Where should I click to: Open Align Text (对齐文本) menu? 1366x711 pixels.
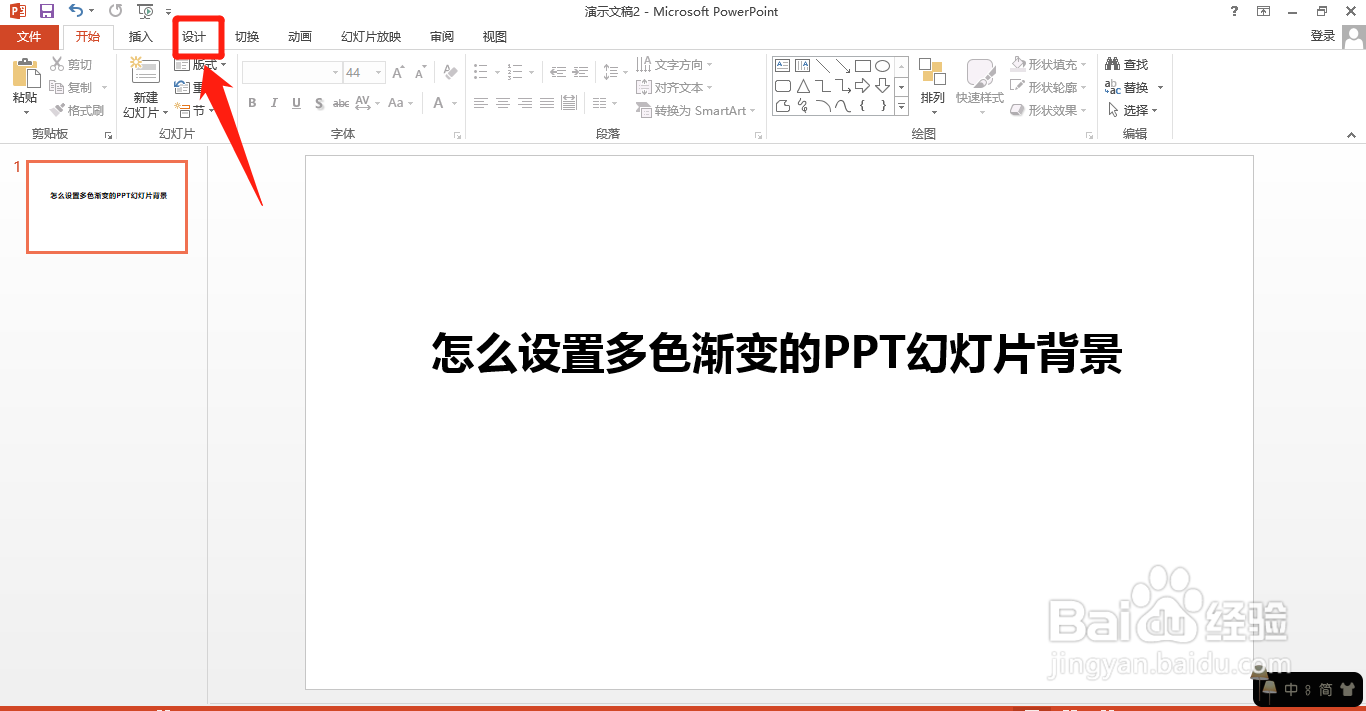[674, 87]
